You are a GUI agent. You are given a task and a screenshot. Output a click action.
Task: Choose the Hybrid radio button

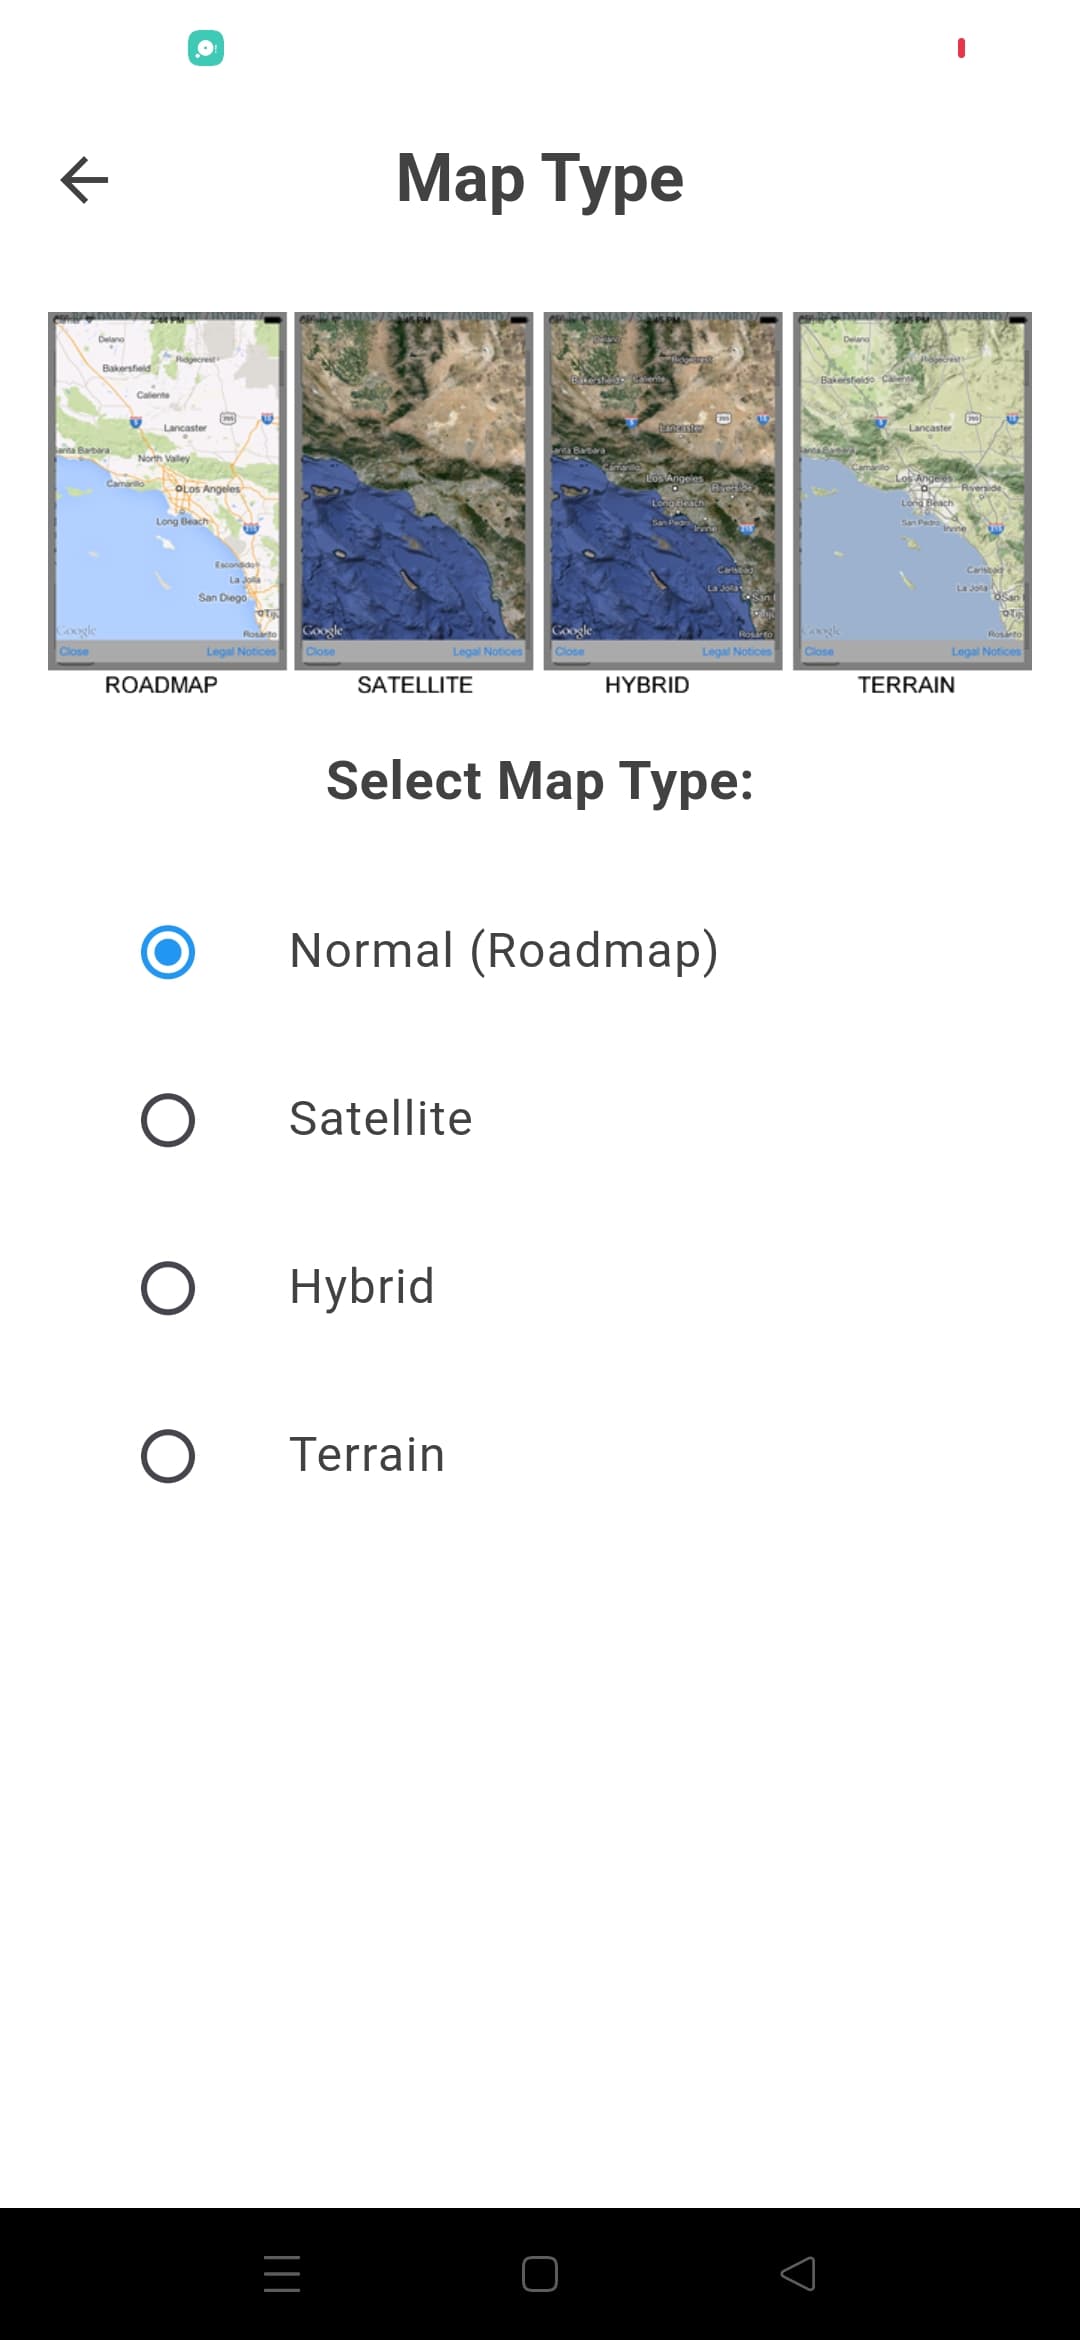tap(168, 1288)
